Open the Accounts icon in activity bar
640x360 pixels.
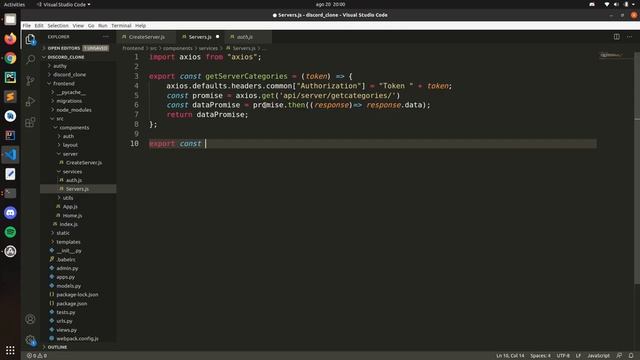[30, 319]
